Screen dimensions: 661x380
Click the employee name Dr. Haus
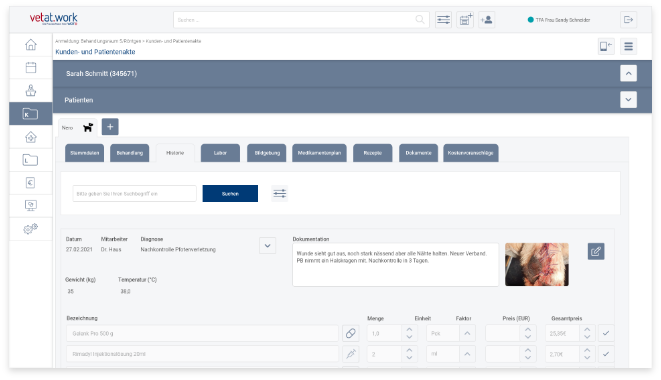click(x=111, y=250)
